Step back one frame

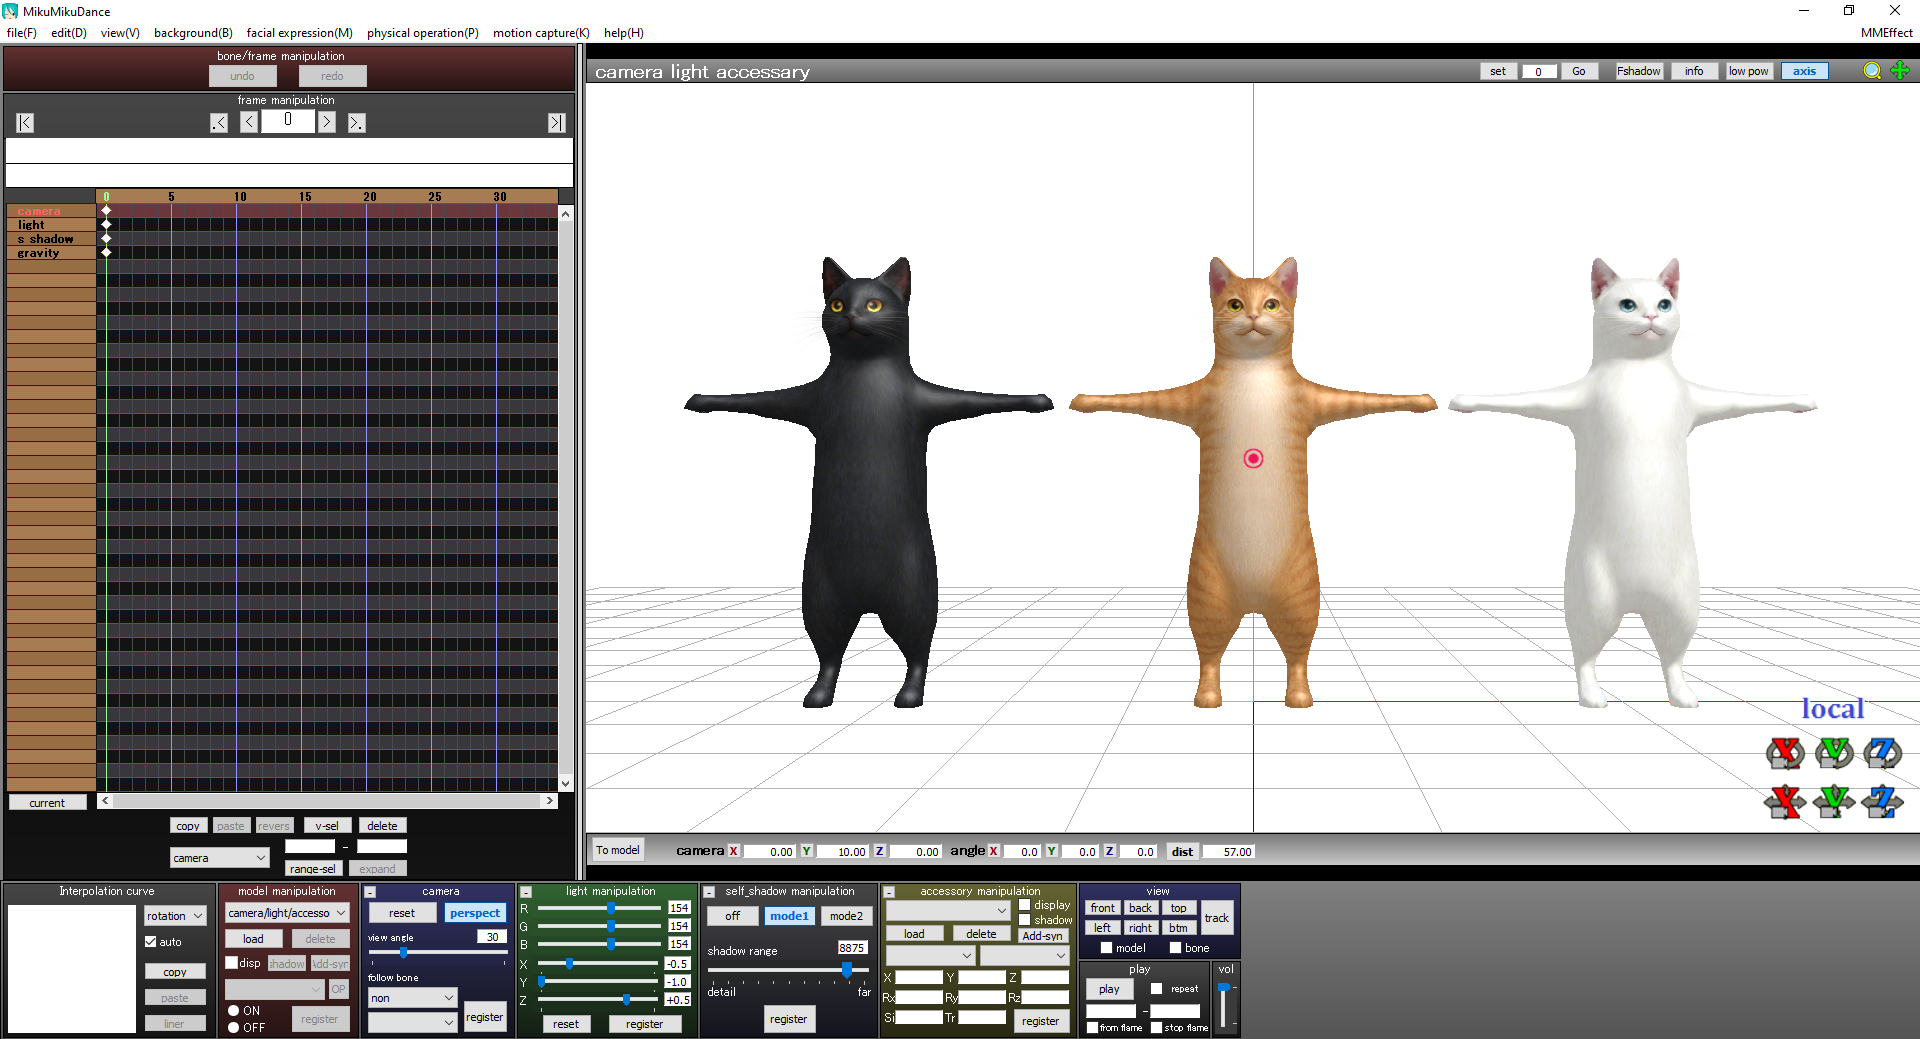tap(249, 122)
